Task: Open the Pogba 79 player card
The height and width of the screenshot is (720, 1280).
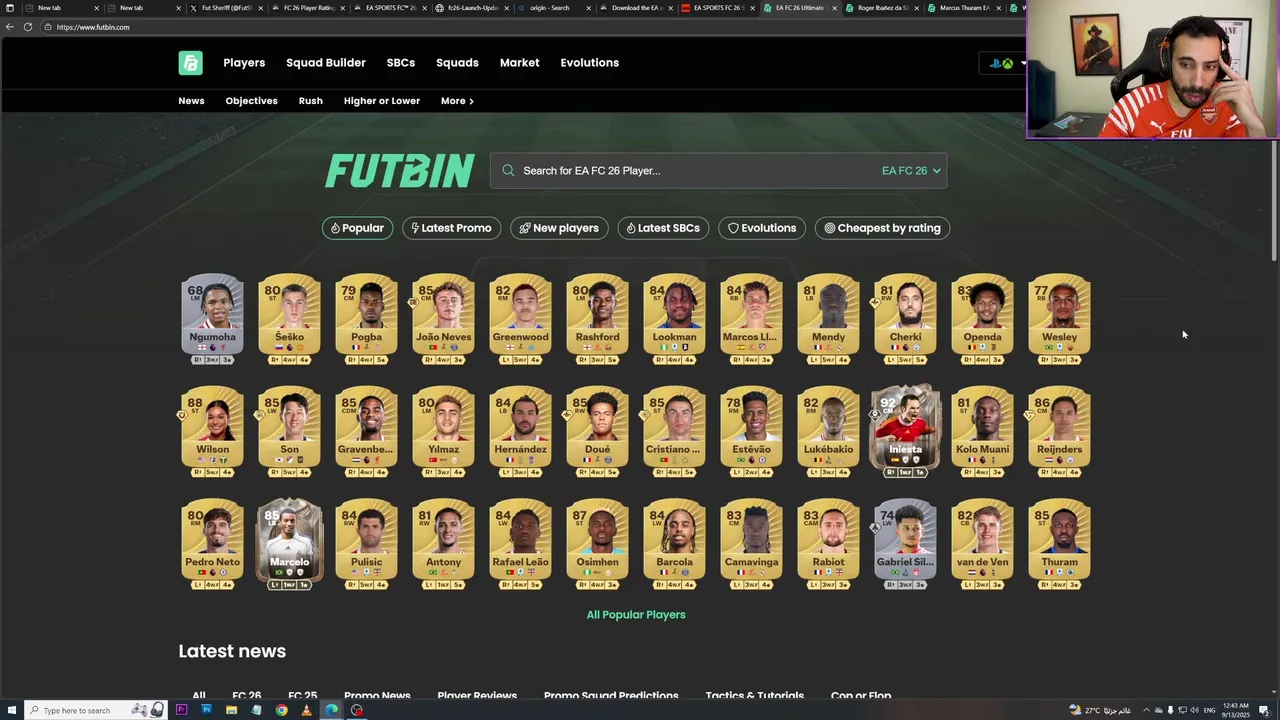Action: pyautogui.click(x=366, y=319)
